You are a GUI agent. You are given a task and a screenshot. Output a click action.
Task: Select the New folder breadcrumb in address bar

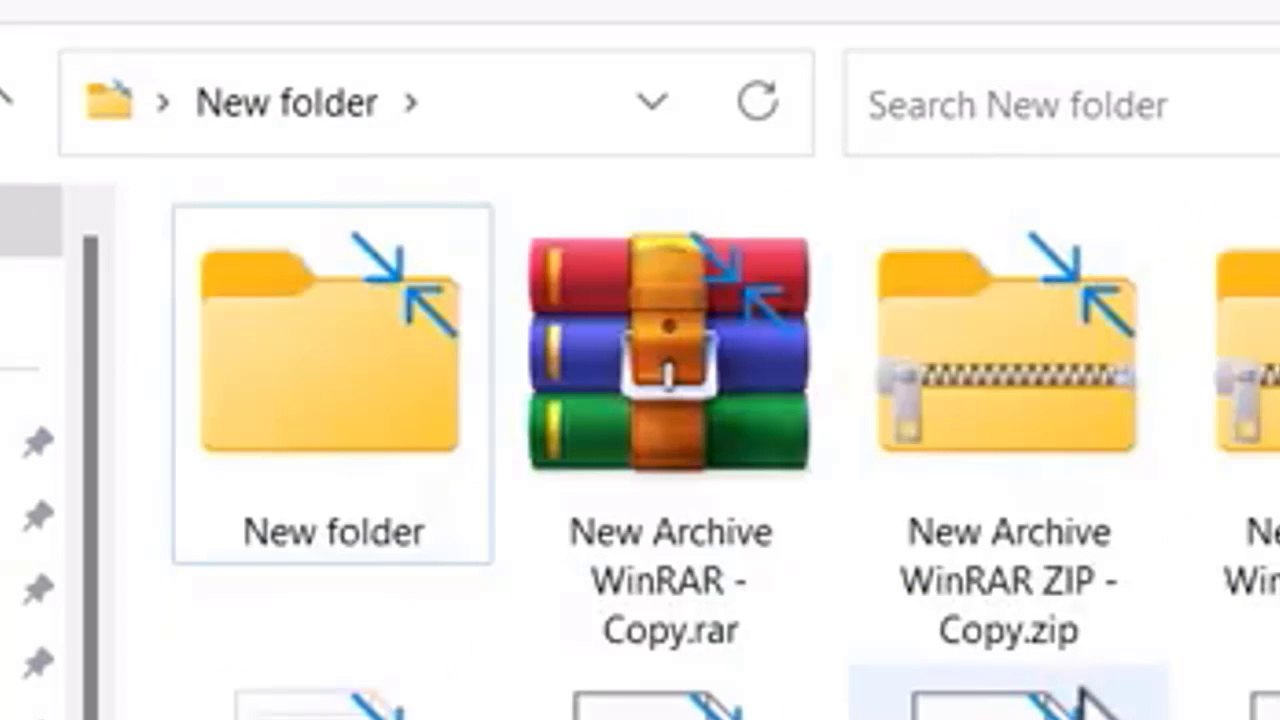[x=286, y=102]
